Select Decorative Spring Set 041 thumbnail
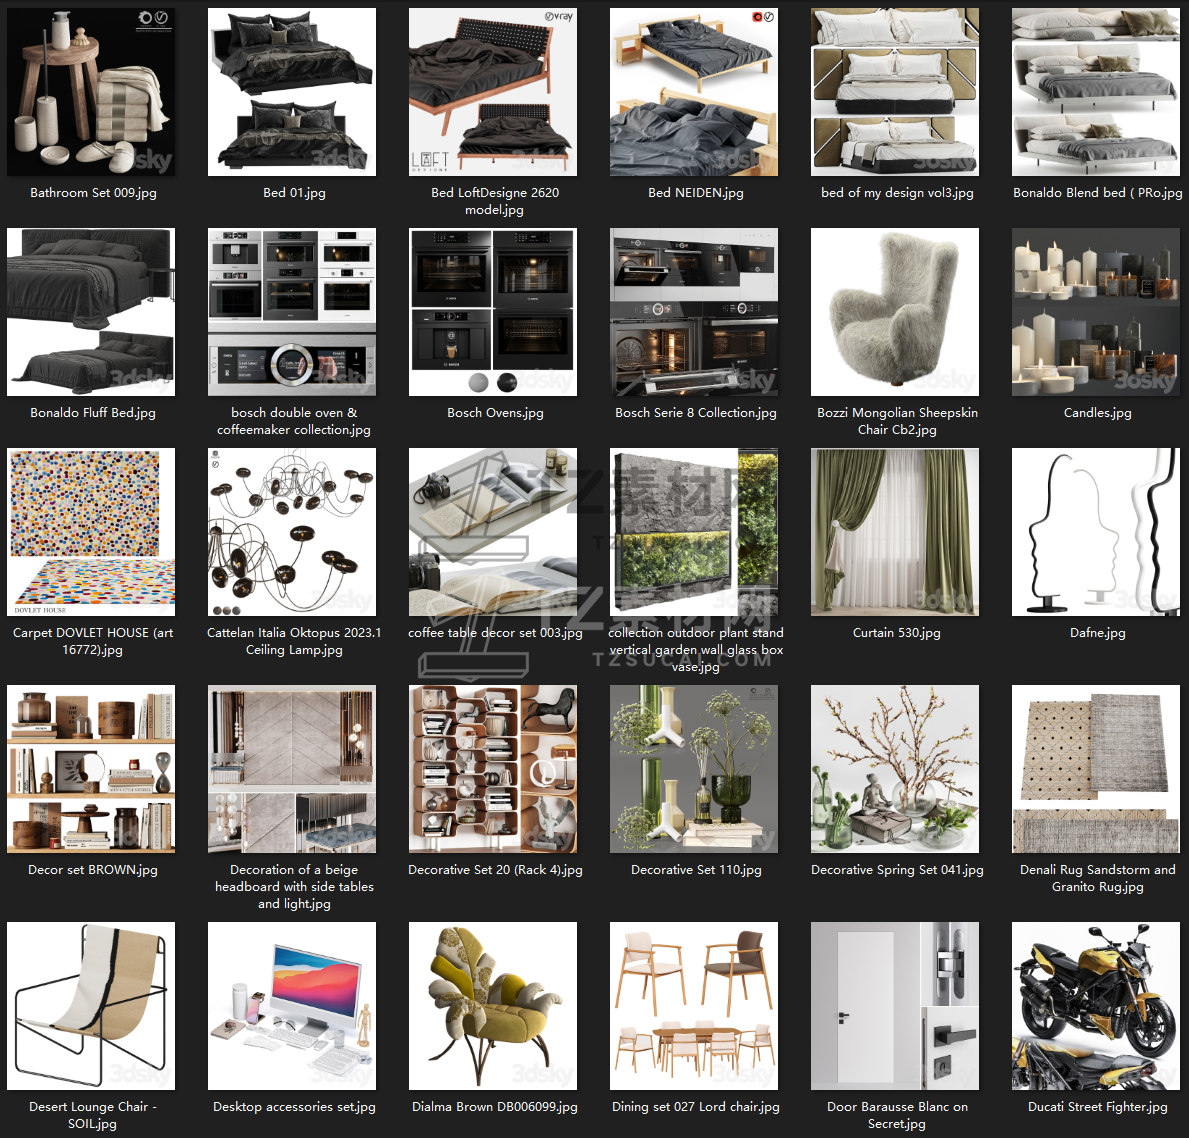Image resolution: width=1189 pixels, height=1138 pixels. pyautogui.click(x=895, y=769)
